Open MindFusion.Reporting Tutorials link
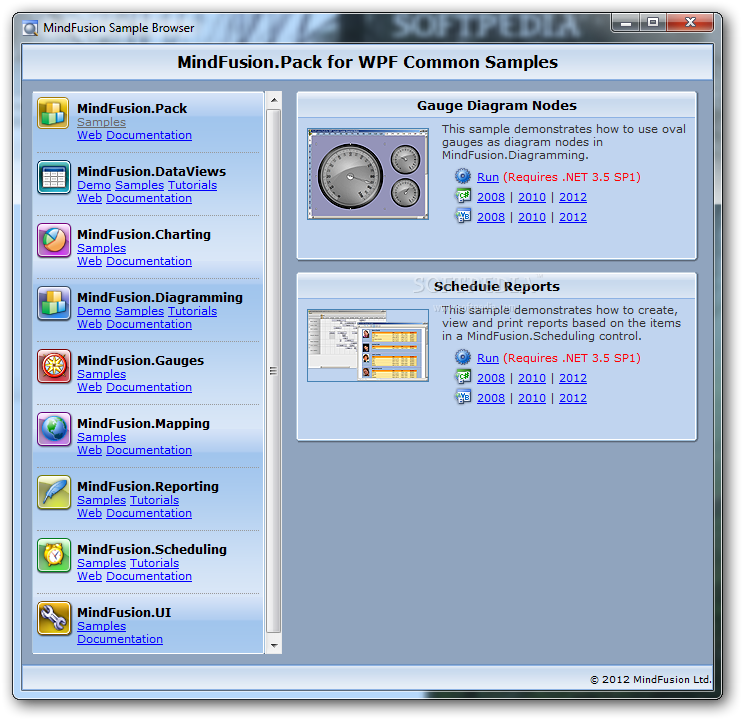The width and height of the screenshot is (743, 720). point(154,501)
